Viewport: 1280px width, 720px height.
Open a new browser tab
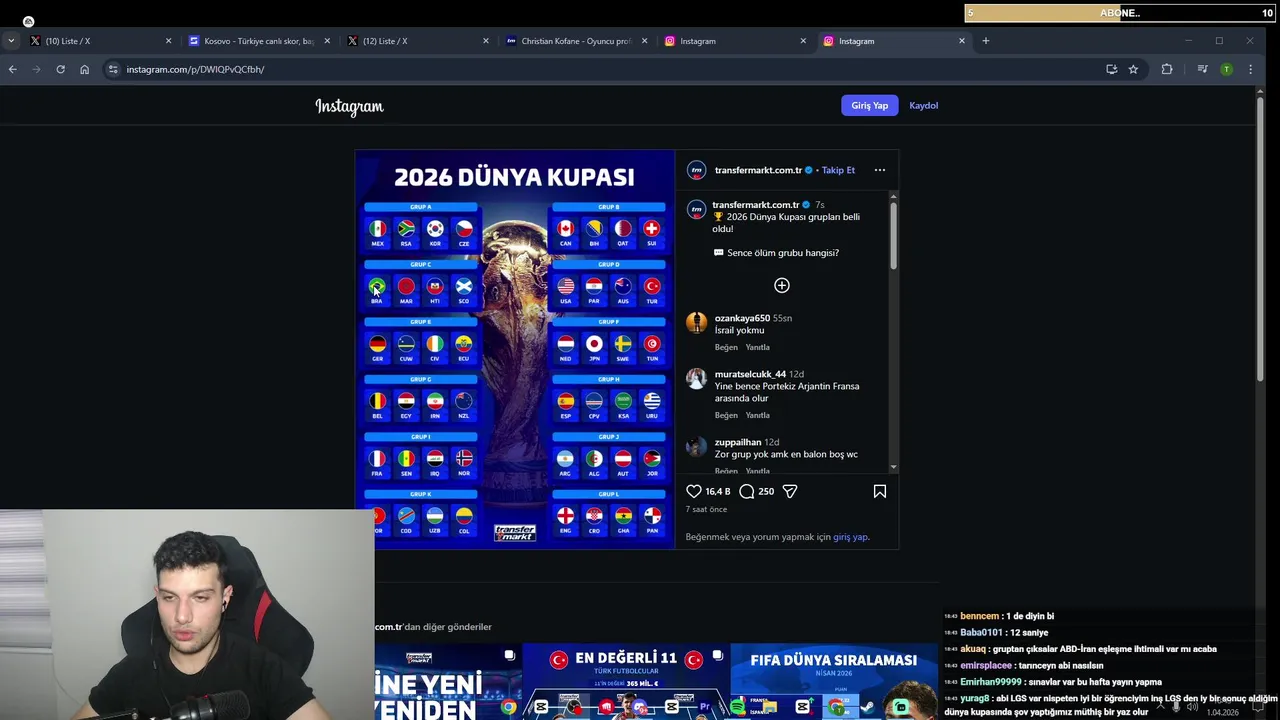click(985, 41)
